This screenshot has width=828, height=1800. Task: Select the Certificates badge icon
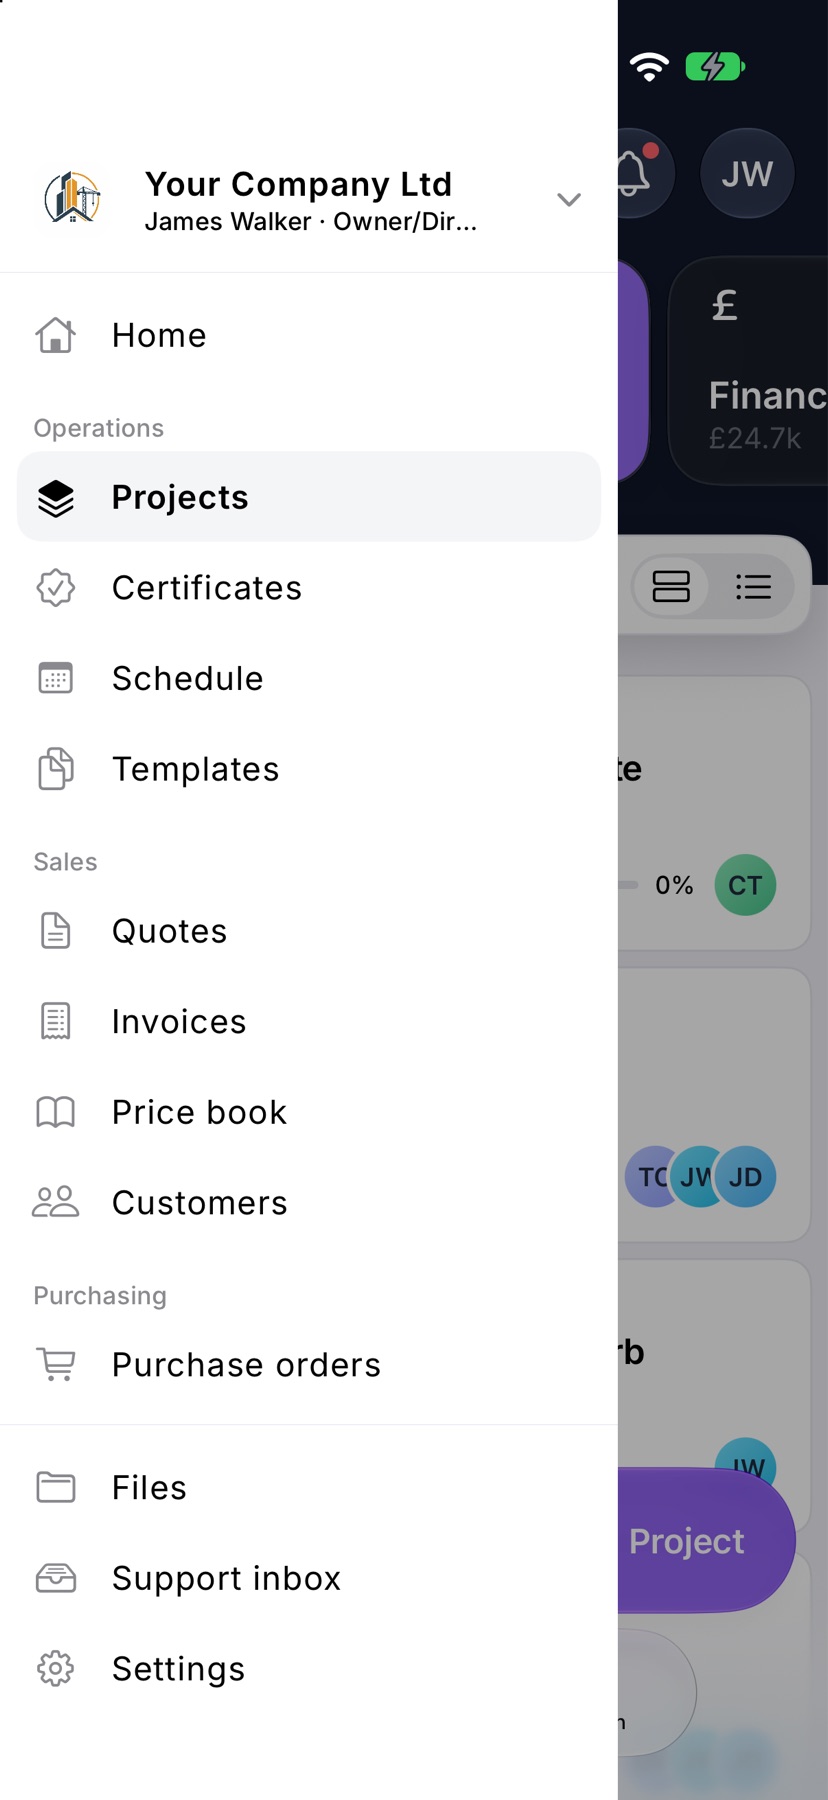56,588
